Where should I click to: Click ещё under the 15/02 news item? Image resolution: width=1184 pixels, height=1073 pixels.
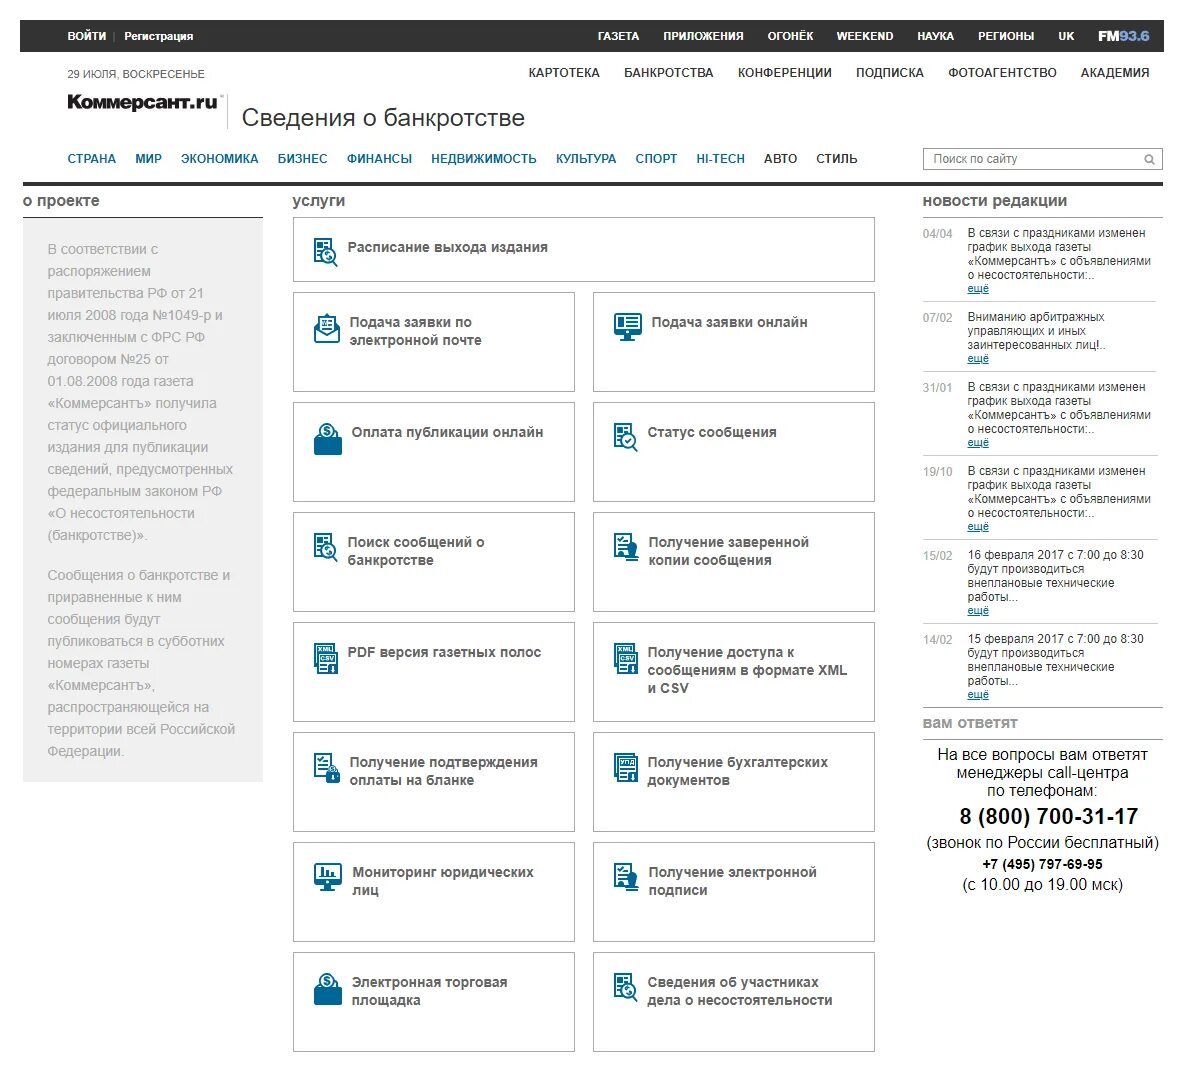click(x=978, y=611)
